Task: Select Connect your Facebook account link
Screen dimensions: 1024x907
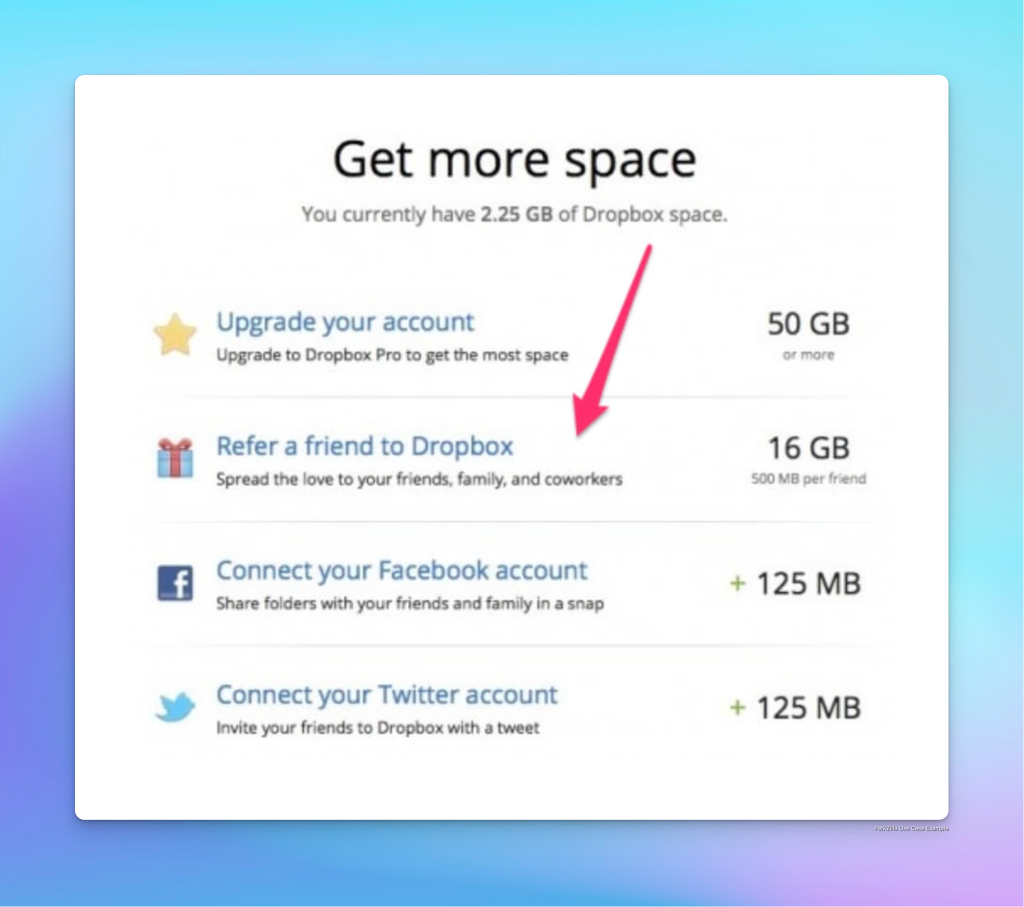Action: tap(402, 571)
